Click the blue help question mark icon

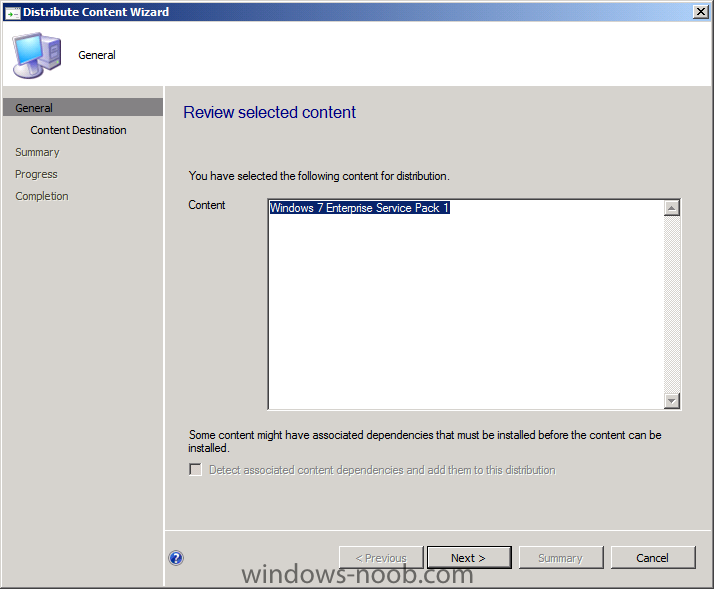tap(176, 558)
